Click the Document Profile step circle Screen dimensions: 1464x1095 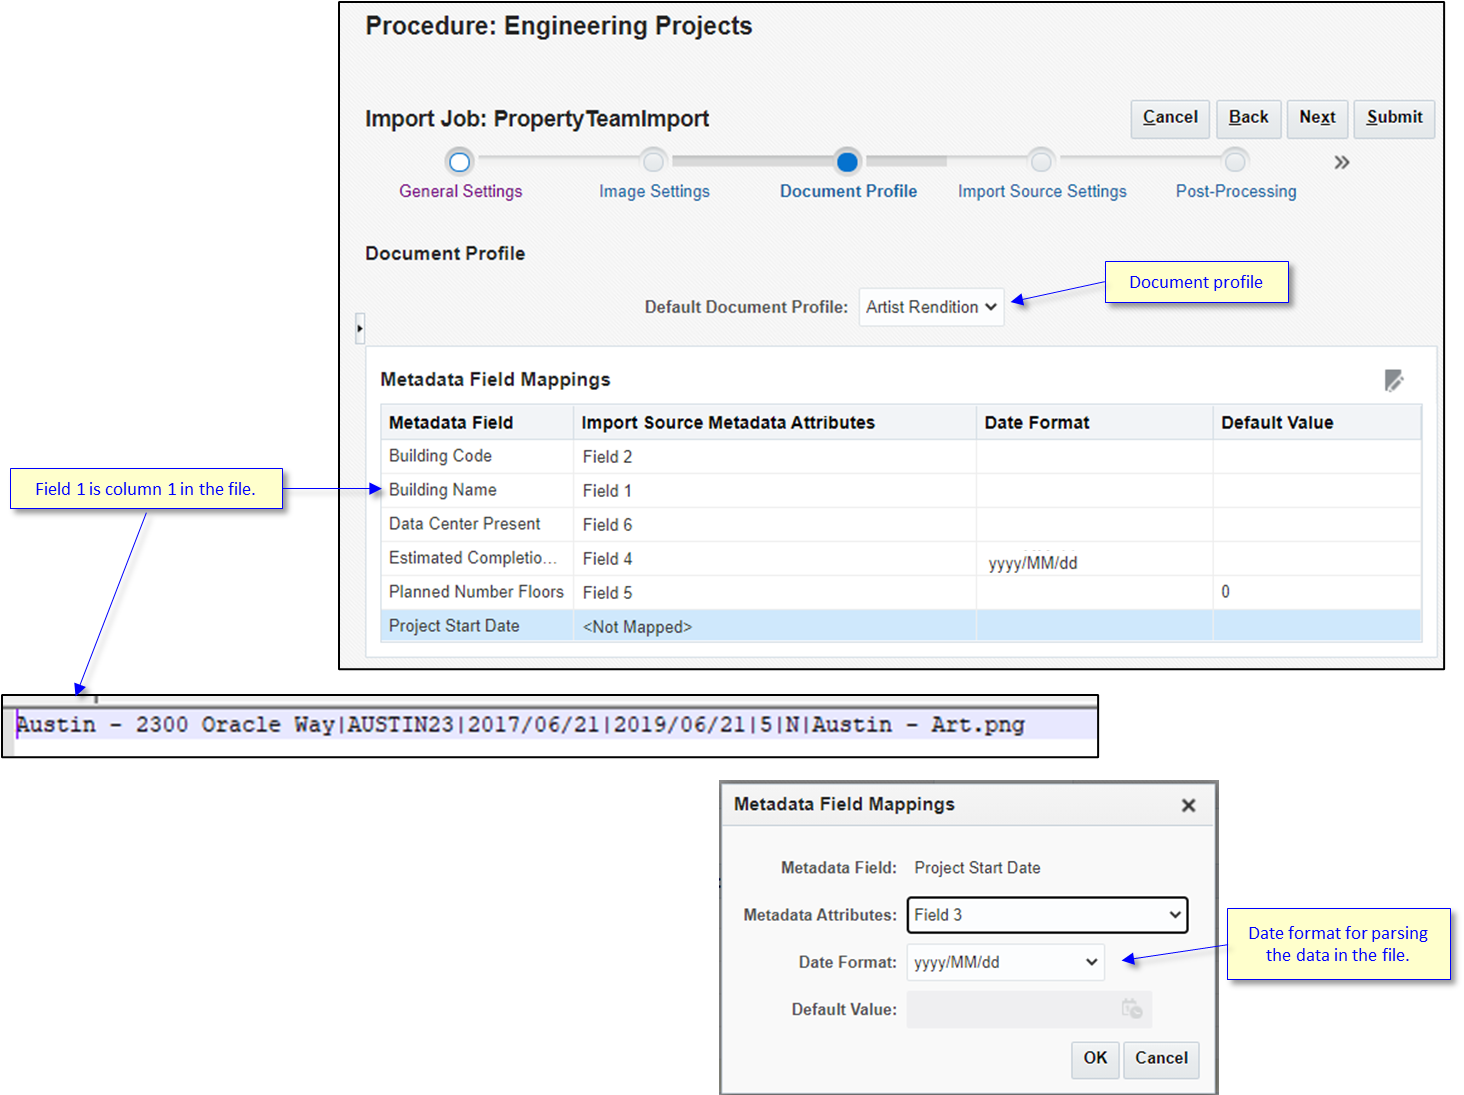(847, 161)
